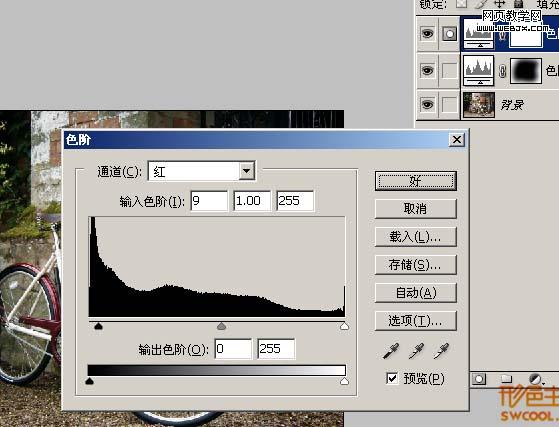Click the chain link icon beside the black mask
Screen dimensions: 559x427
[502, 71]
